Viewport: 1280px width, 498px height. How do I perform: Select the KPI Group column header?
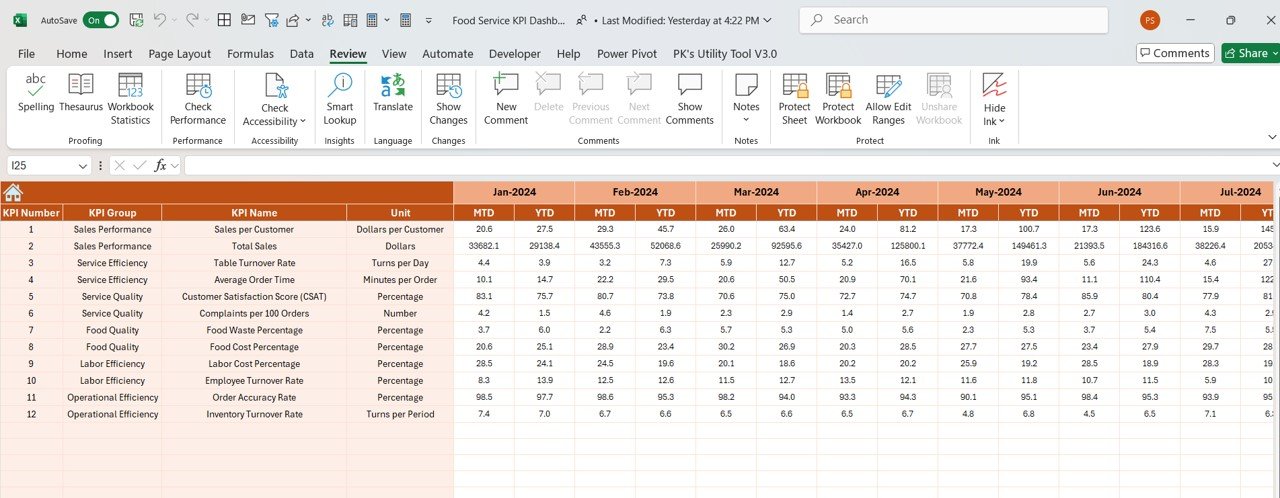click(112, 212)
